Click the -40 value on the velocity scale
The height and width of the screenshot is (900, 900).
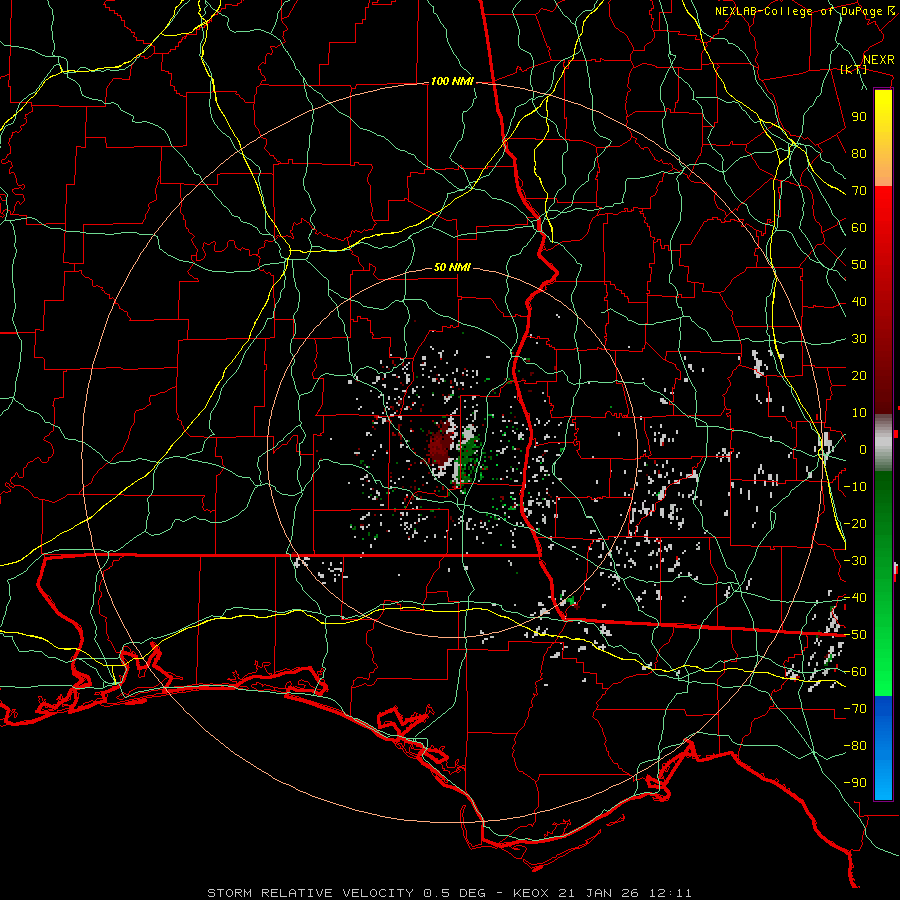coord(855,598)
